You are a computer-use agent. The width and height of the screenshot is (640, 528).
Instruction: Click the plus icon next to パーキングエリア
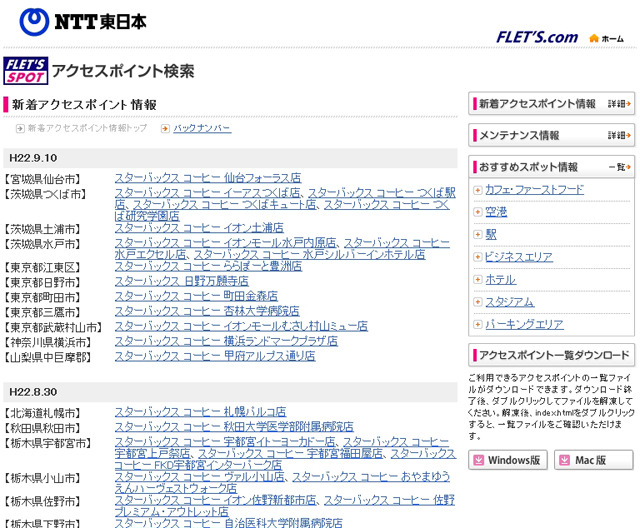click(478, 324)
